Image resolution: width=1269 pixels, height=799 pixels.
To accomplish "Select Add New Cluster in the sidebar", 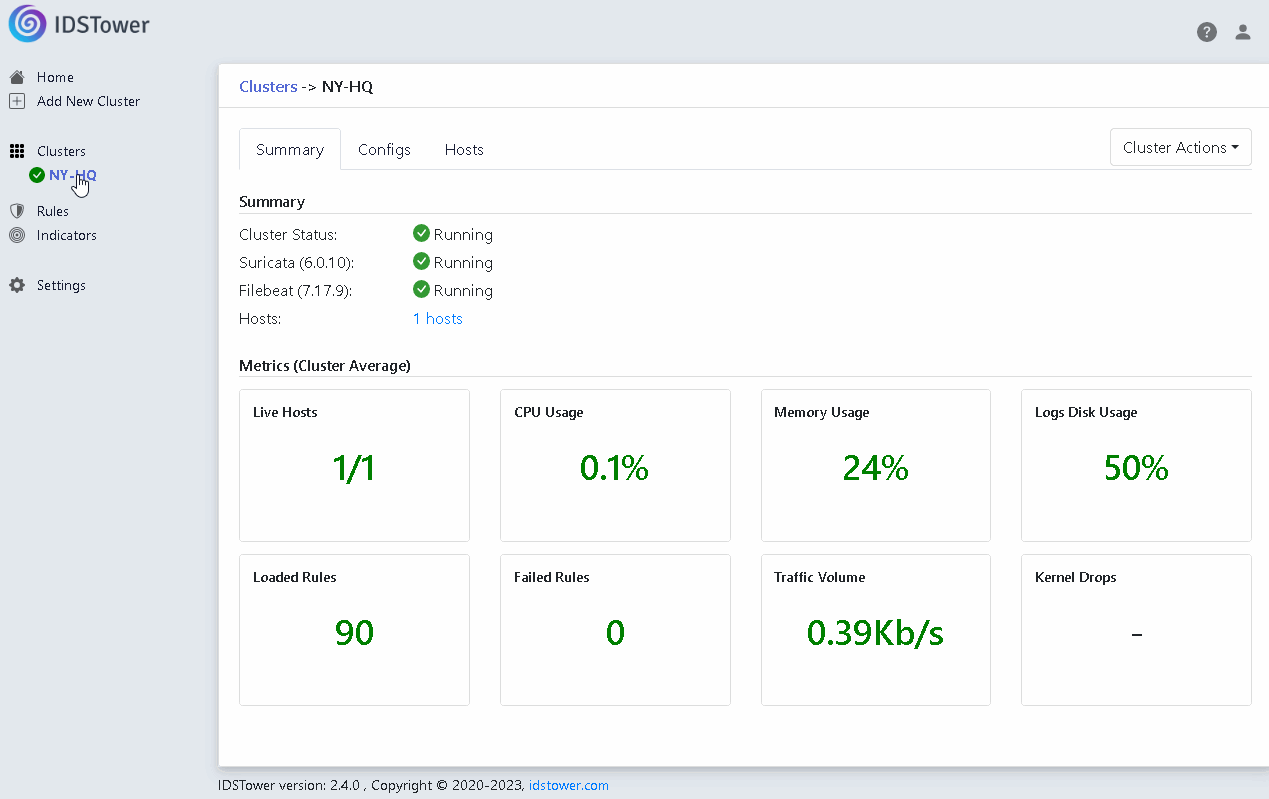I will 88,101.
